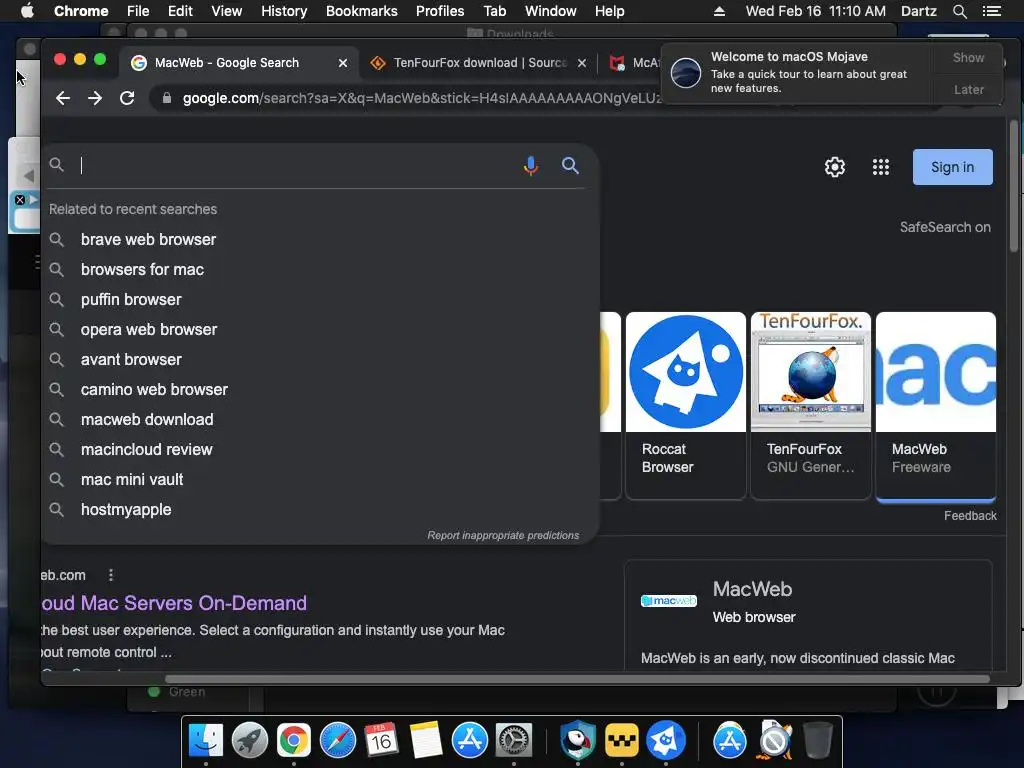Image resolution: width=1024 pixels, height=768 pixels.
Task: Open Trash in the Dock
Action: [x=818, y=741]
